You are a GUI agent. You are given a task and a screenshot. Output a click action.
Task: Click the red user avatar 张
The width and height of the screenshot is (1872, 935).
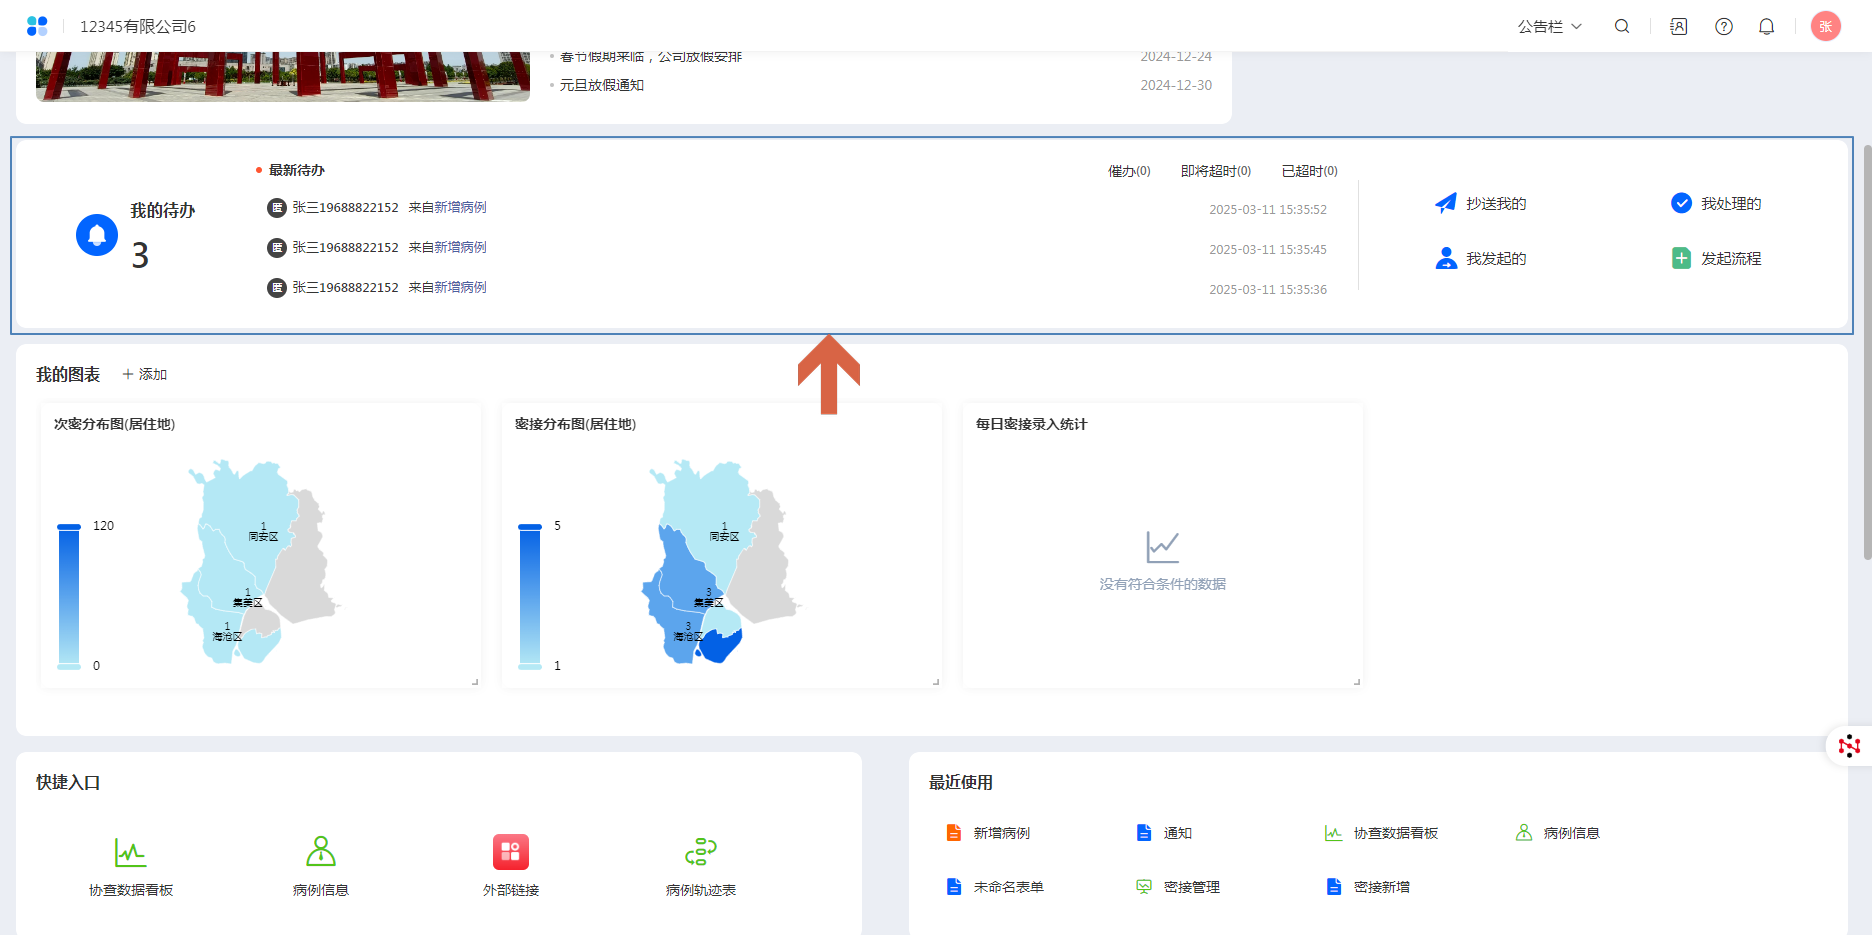point(1826,27)
